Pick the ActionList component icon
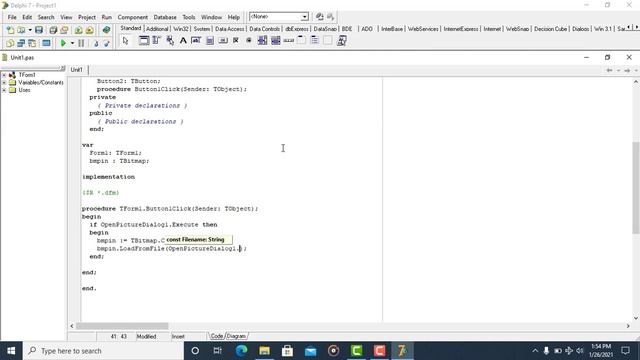Screen dimensions: 640x360 (x=342, y=40)
